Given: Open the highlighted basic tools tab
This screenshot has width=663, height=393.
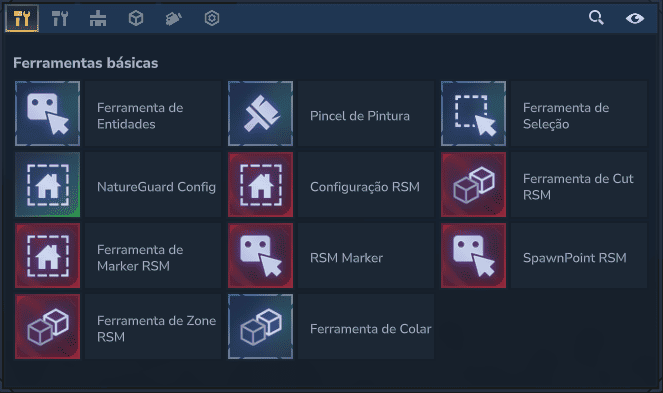Looking at the screenshot, I should (22, 19).
